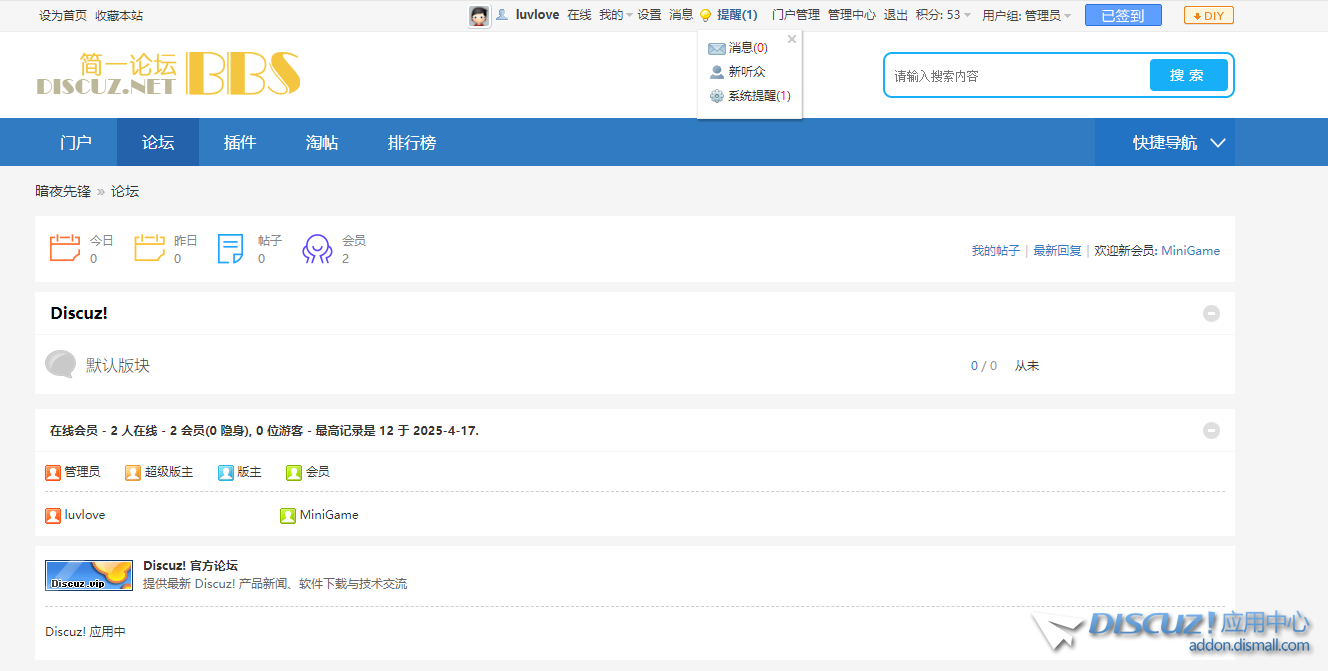Click the 已签到 sign-in button
1328x671 pixels.
click(1122, 16)
